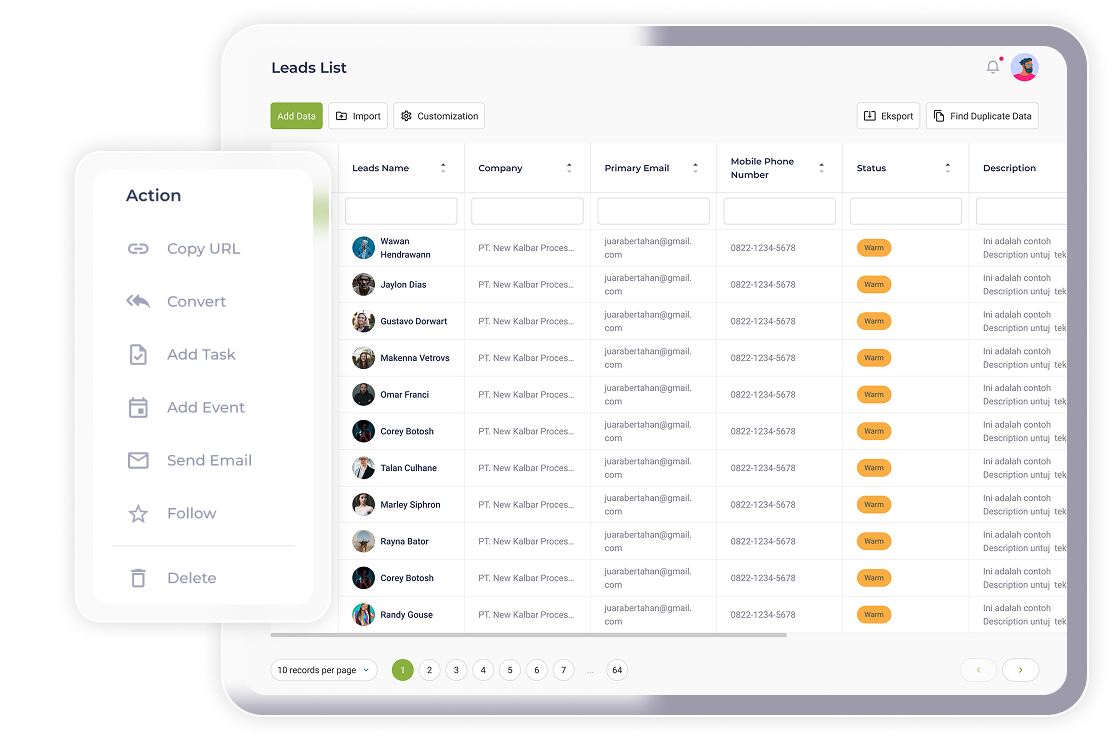Click the horizontal table scrollbar

(x=528, y=635)
